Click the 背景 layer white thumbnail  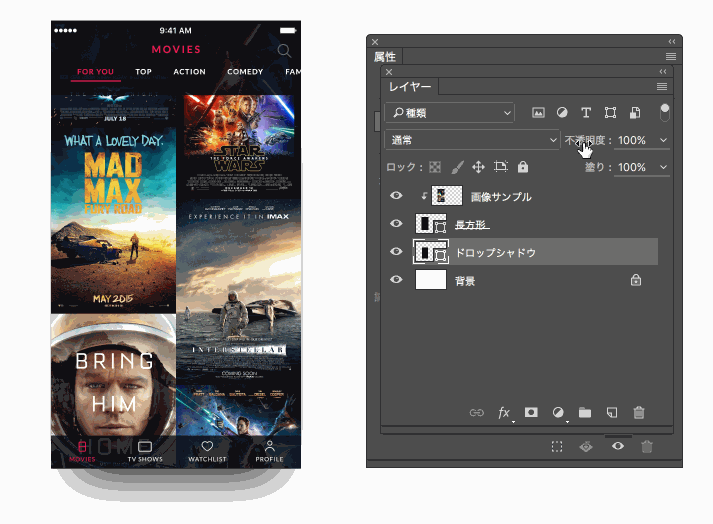(431, 279)
